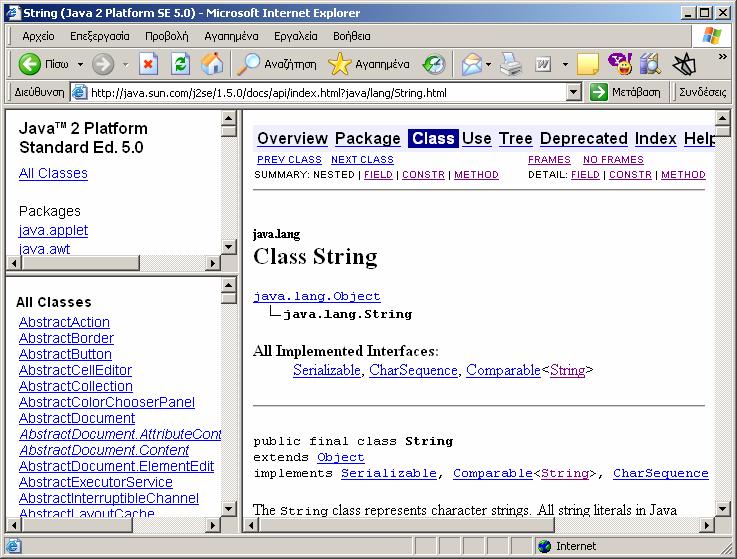Open History clock icon in toolbar
The width and height of the screenshot is (737, 559).
(434, 64)
